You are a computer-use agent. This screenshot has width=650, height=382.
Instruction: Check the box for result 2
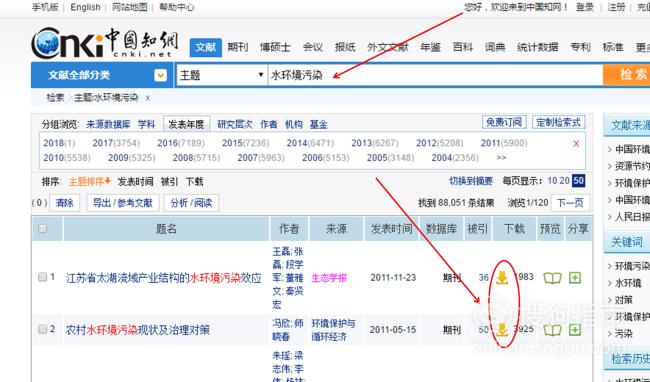(42, 329)
